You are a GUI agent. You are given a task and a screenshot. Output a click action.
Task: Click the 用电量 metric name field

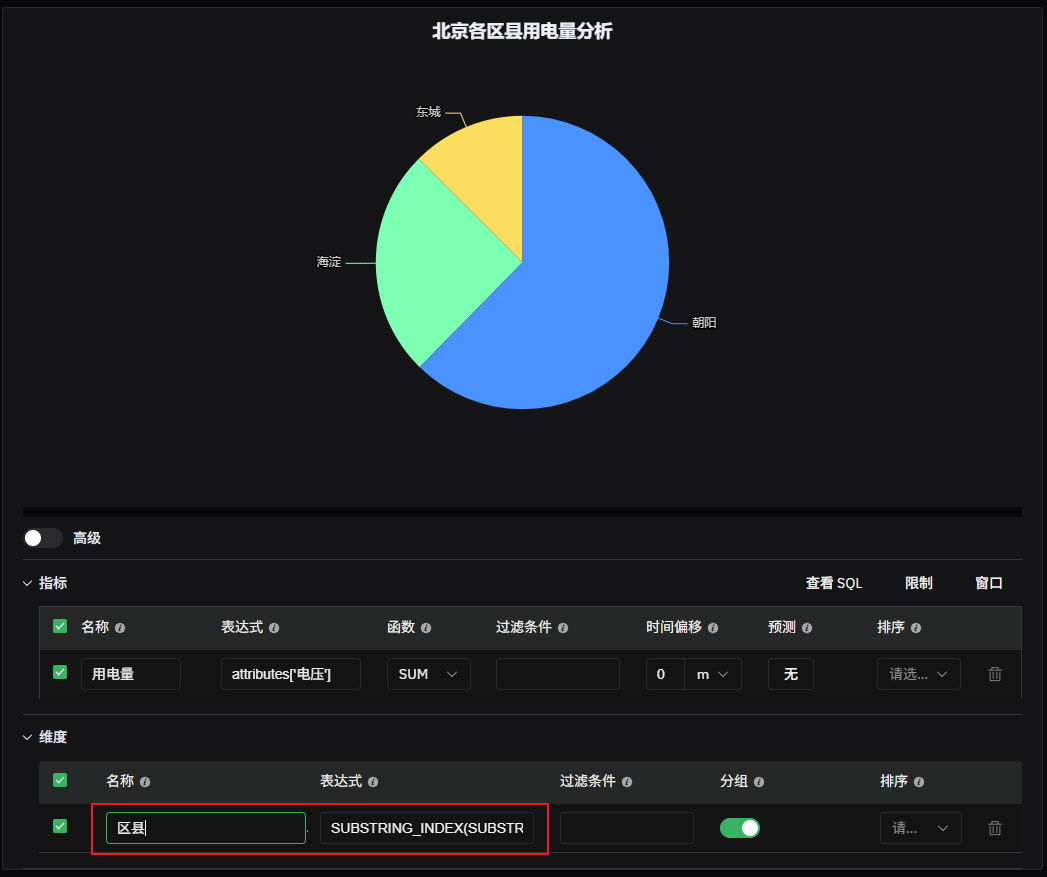point(131,674)
